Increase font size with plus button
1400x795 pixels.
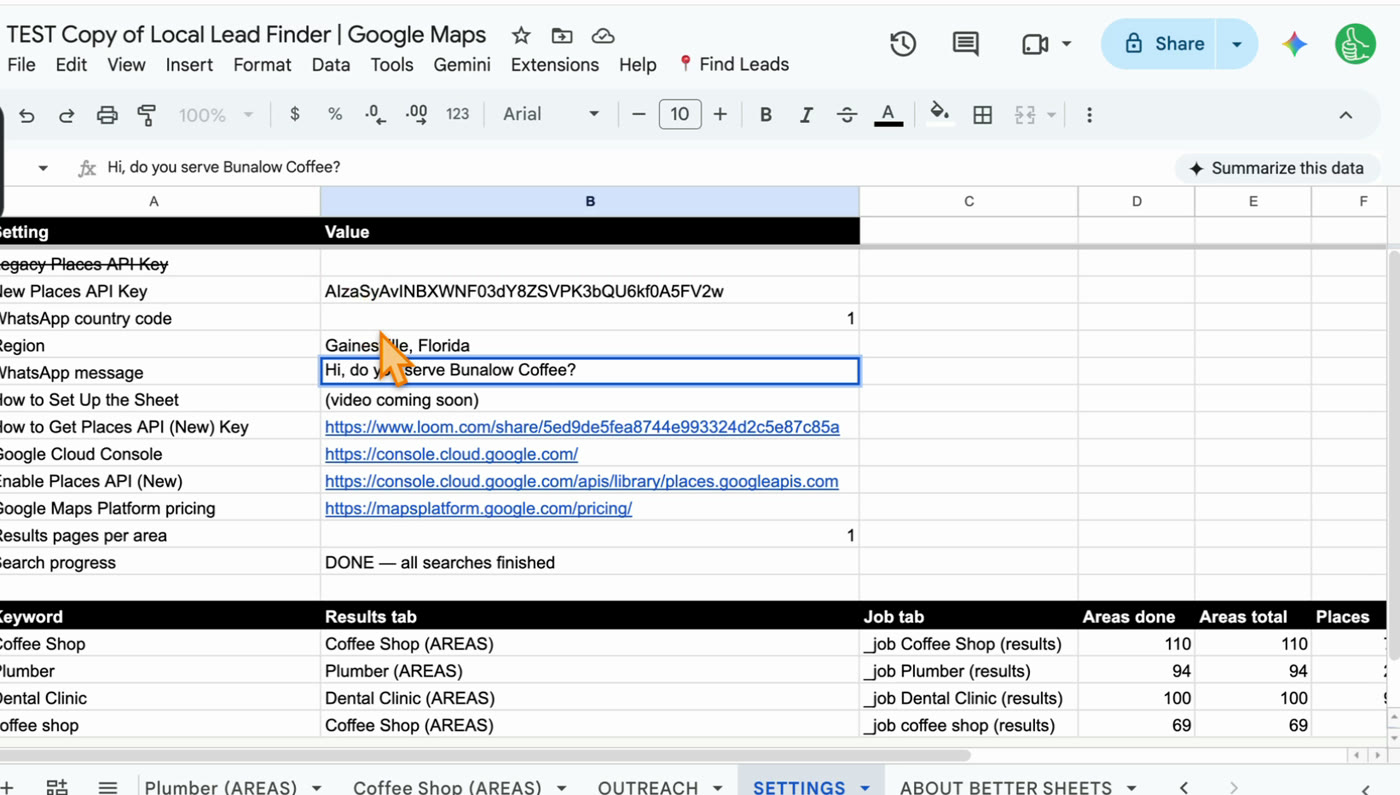point(720,114)
